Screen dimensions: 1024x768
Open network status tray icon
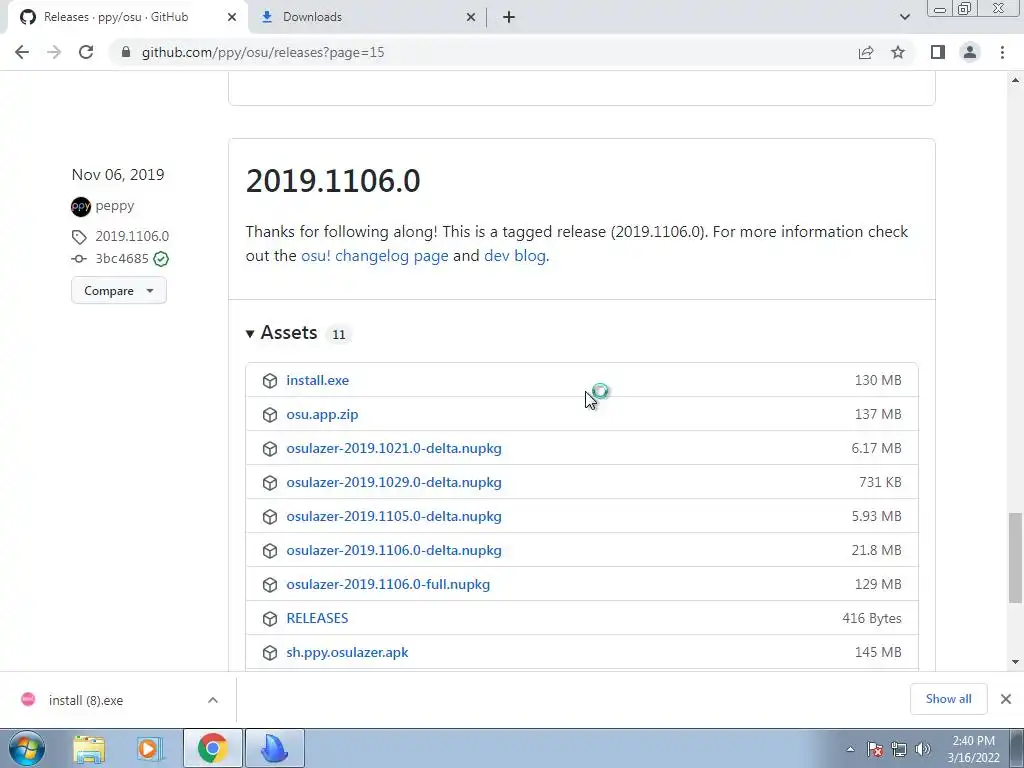pyautogui.click(x=899, y=750)
